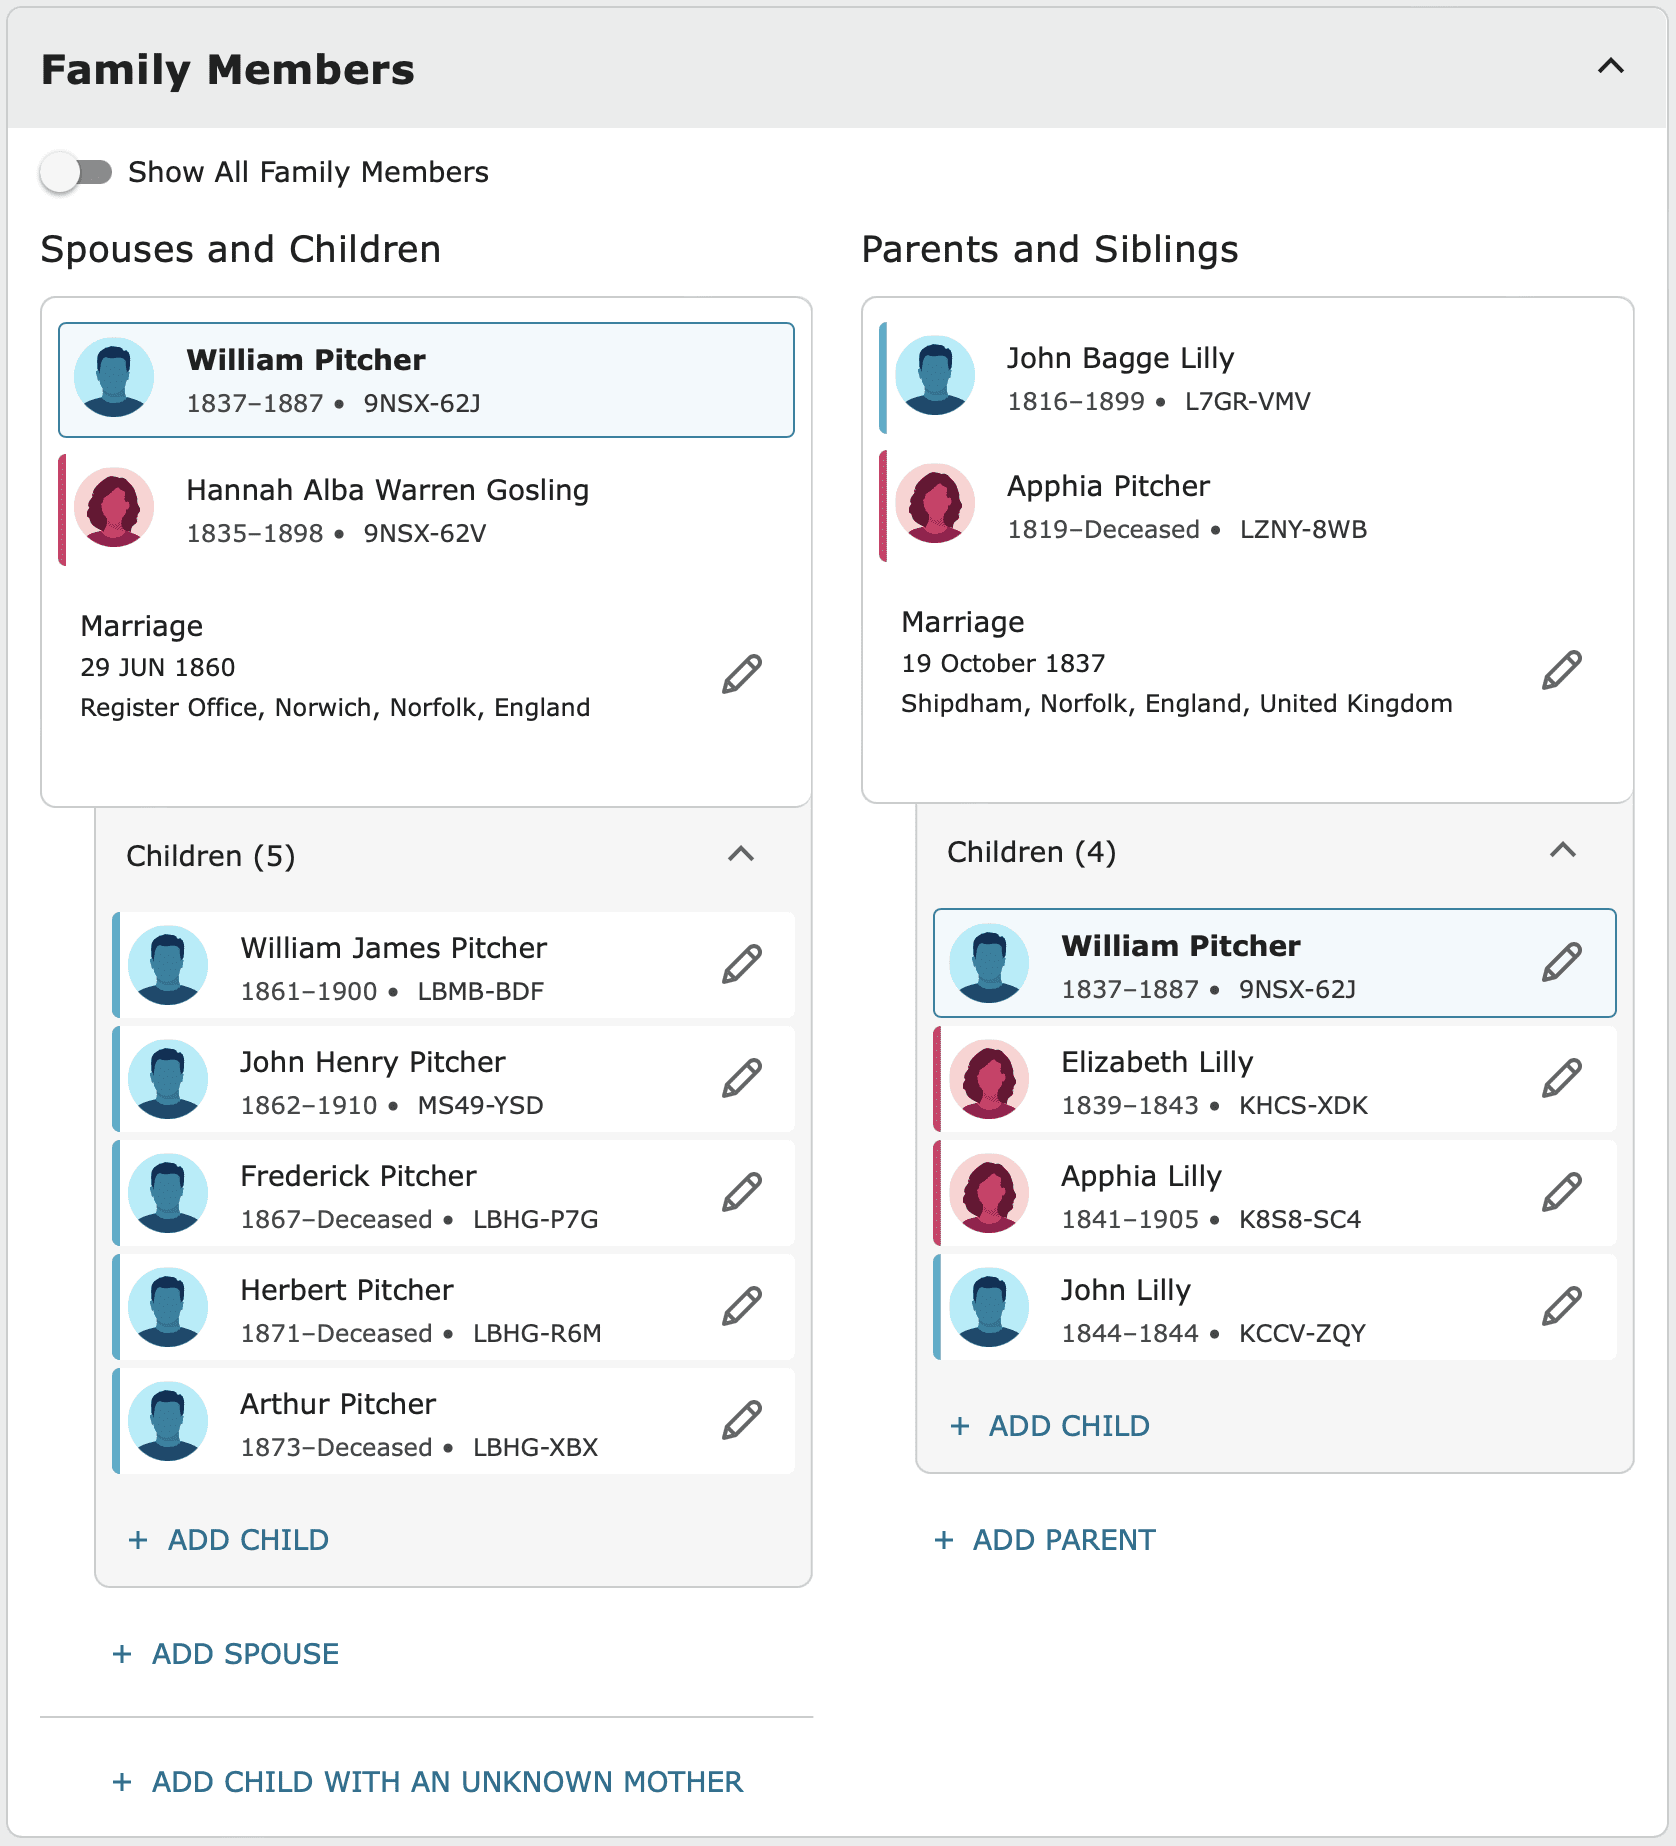Edit Arthur Pitcher's relationship pencil icon
This screenshot has height=1846, width=1676.
pos(742,1420)
